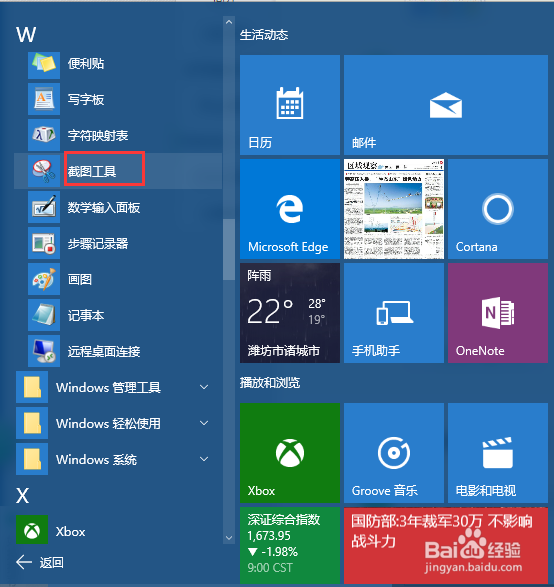Click the 步骤记录器 label
The height and width of the screenshot is (587, 554).
click(x=98, y=243)
